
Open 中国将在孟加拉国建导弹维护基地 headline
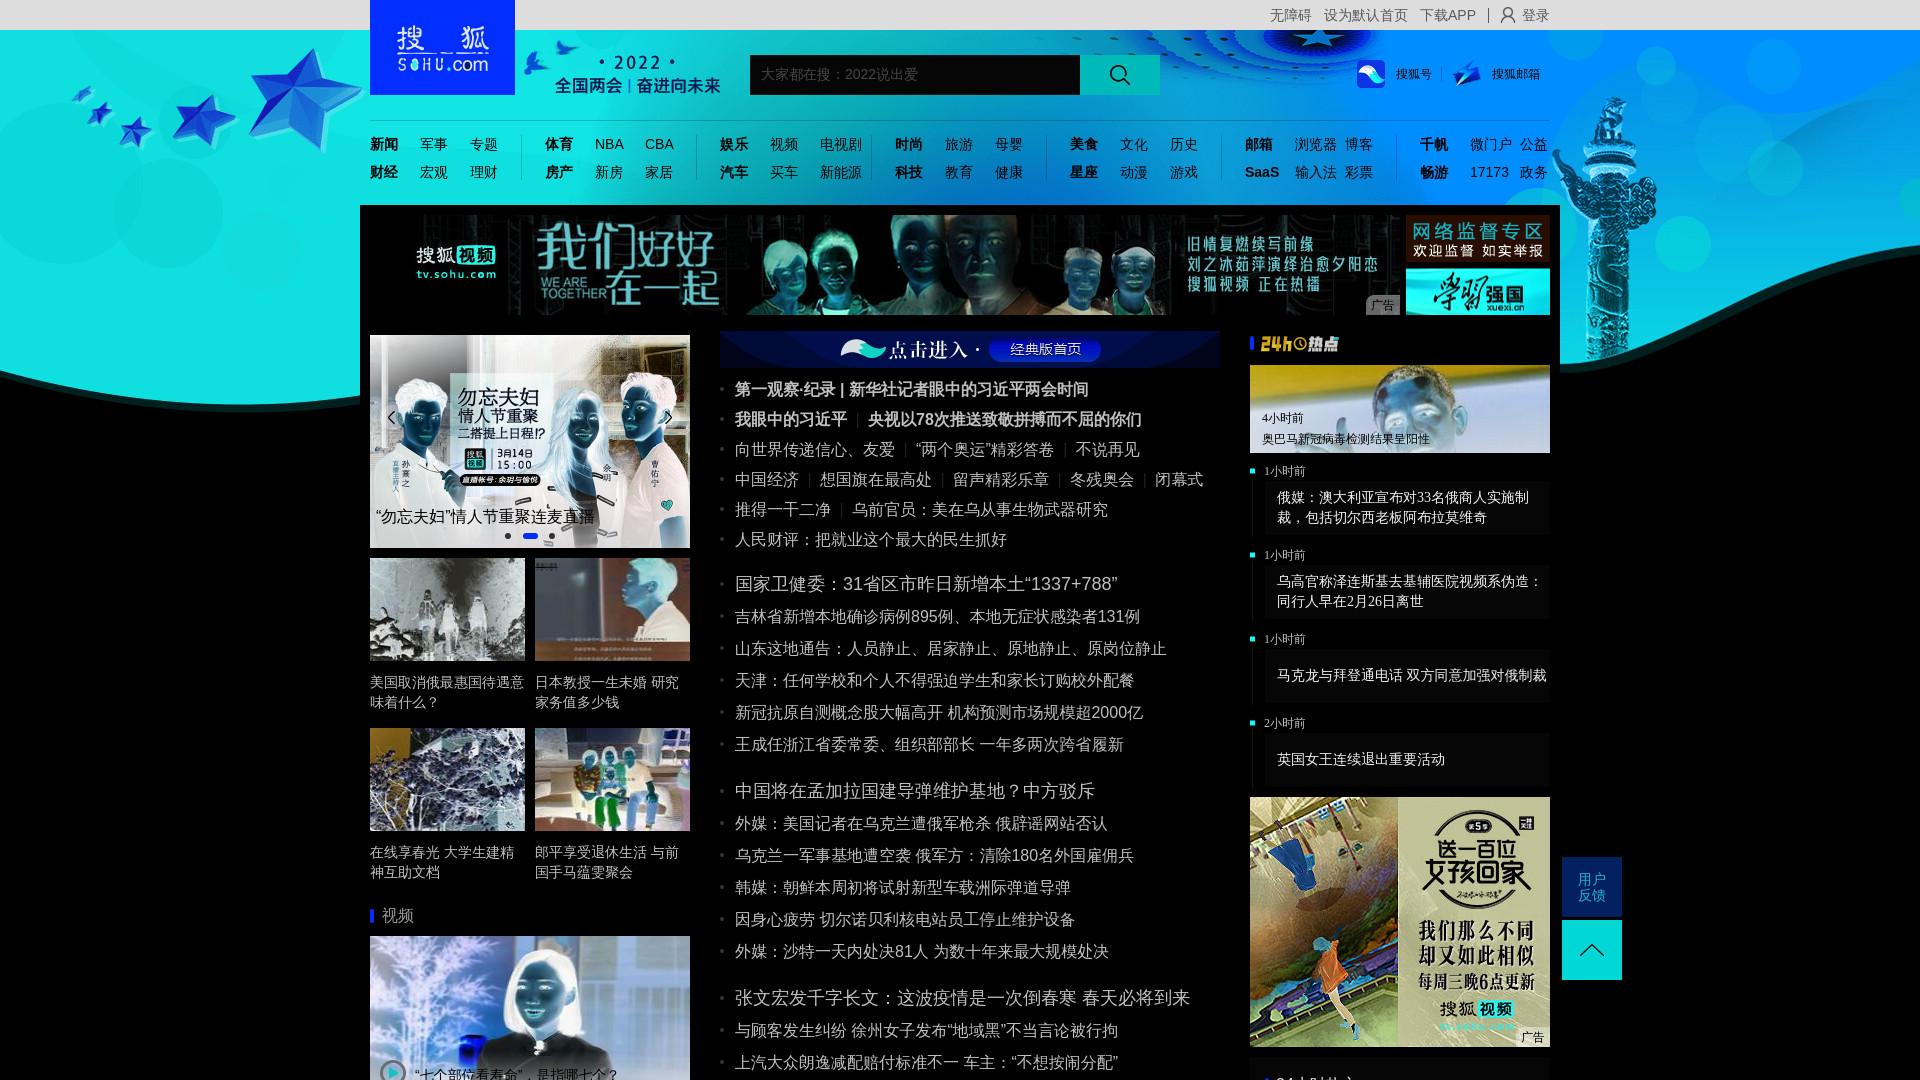coord(915,791)
